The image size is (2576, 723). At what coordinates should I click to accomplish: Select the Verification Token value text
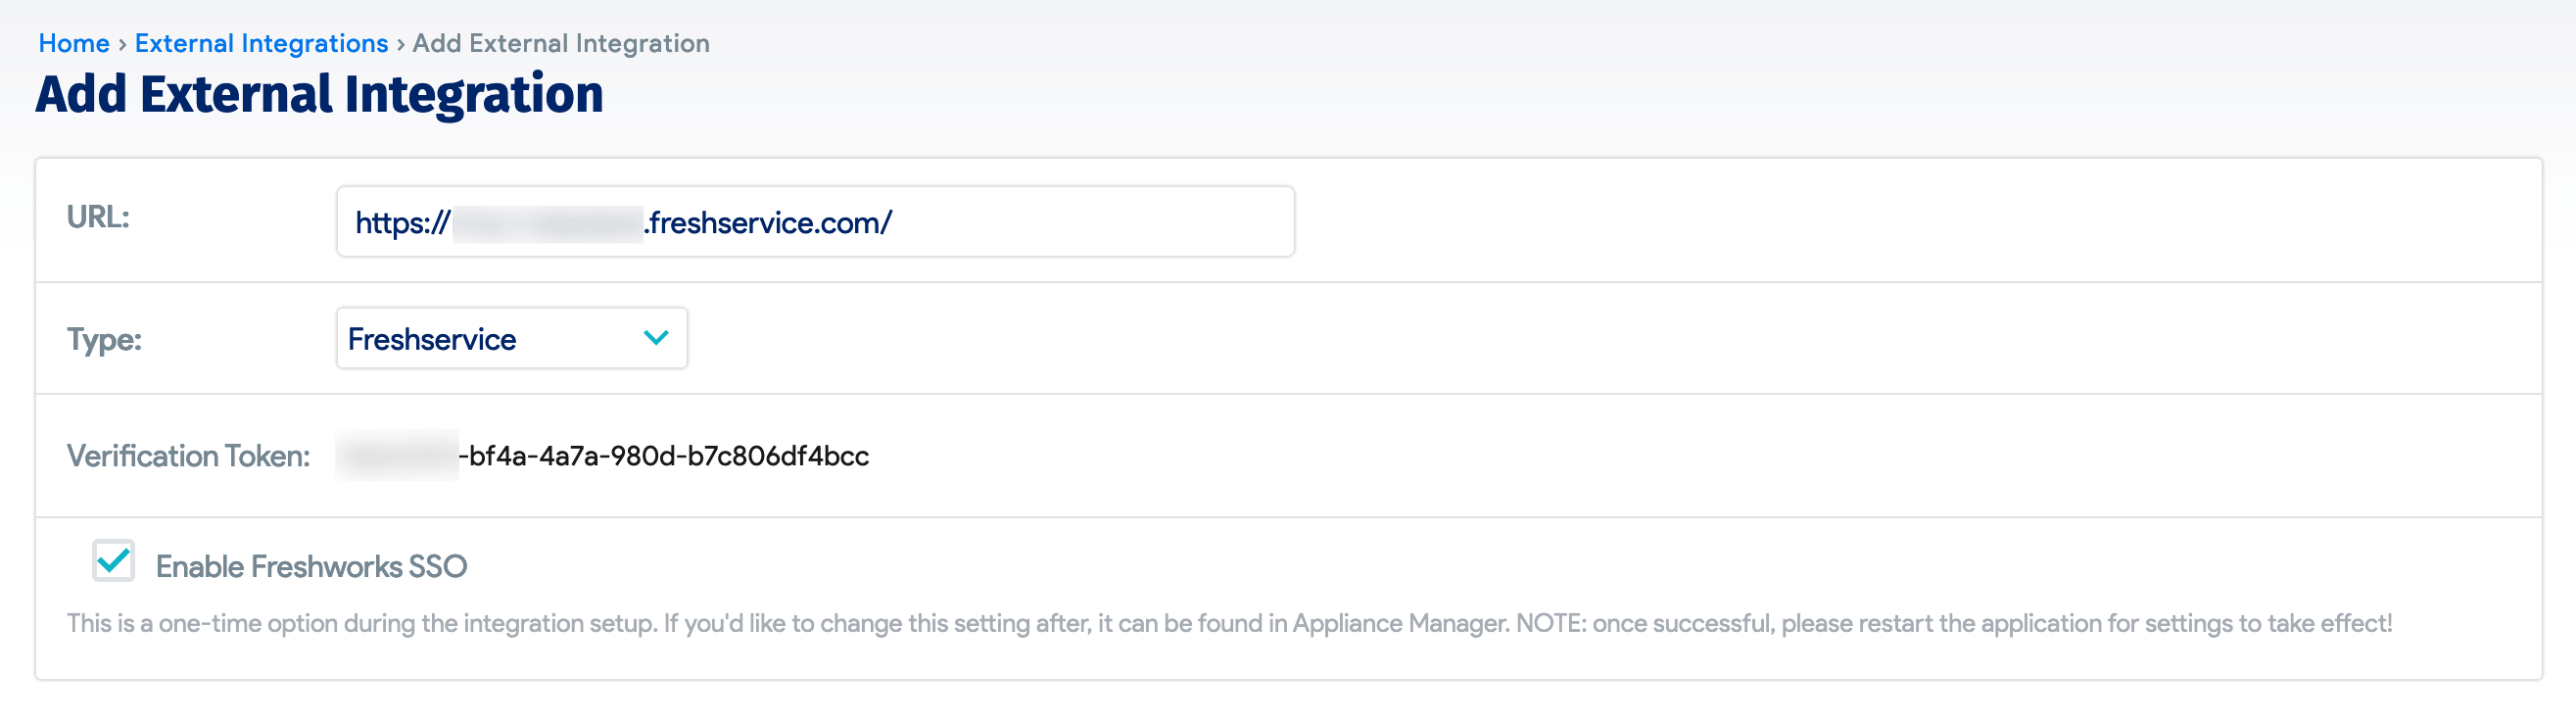coord(600,456)
